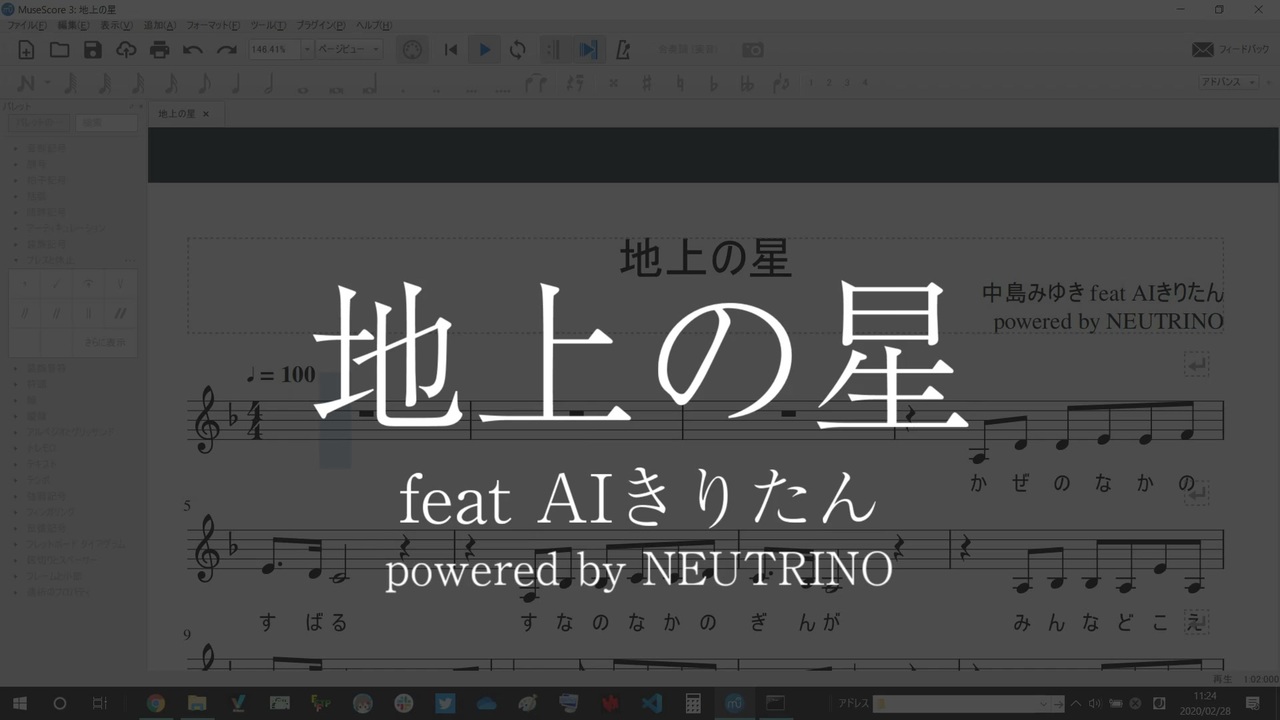The image size is (1280, 720).
Task: Undo the last action
Action: click(193, 50)
